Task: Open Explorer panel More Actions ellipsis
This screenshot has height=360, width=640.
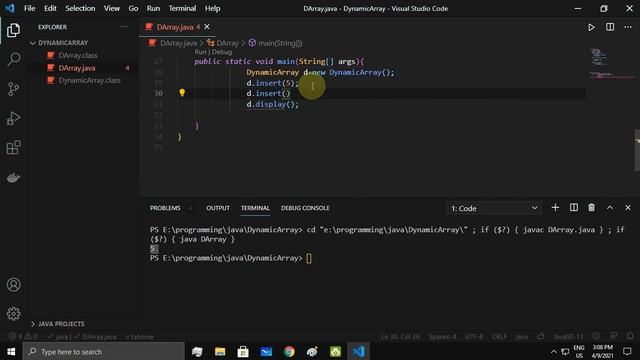Action: coord(123,27)
